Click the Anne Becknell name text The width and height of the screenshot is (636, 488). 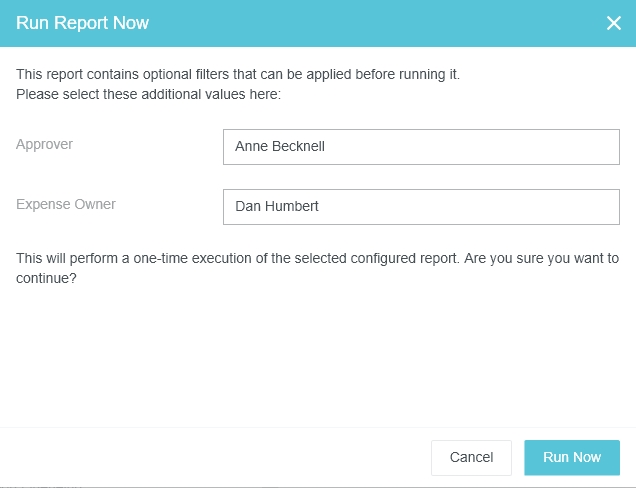click(280, 147)
